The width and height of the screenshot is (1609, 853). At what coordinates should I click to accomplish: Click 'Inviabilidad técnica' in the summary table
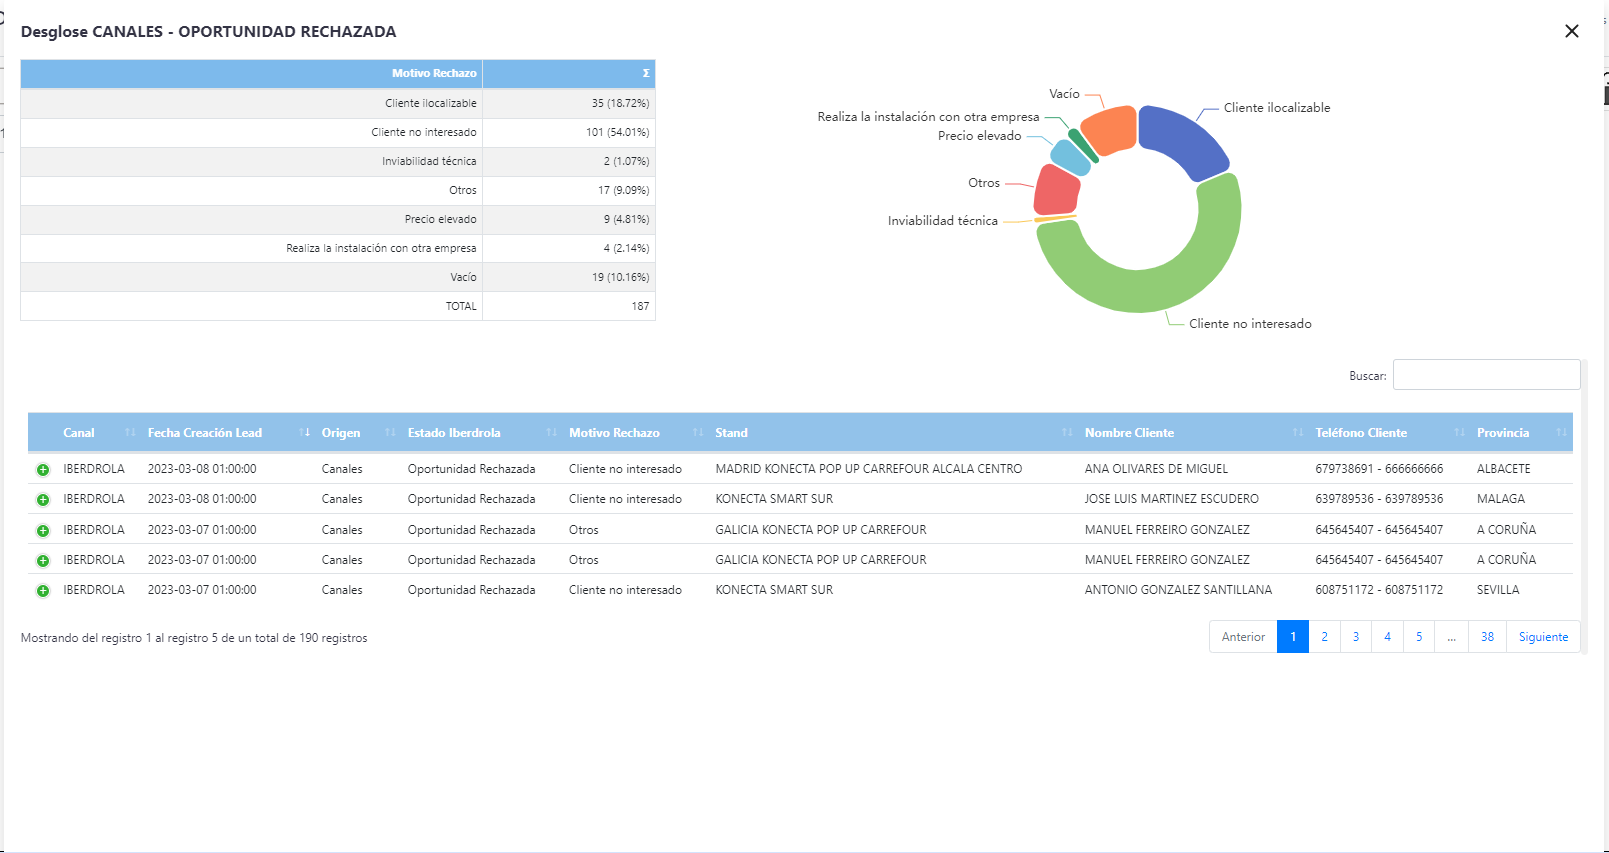[x=429, y=161]
